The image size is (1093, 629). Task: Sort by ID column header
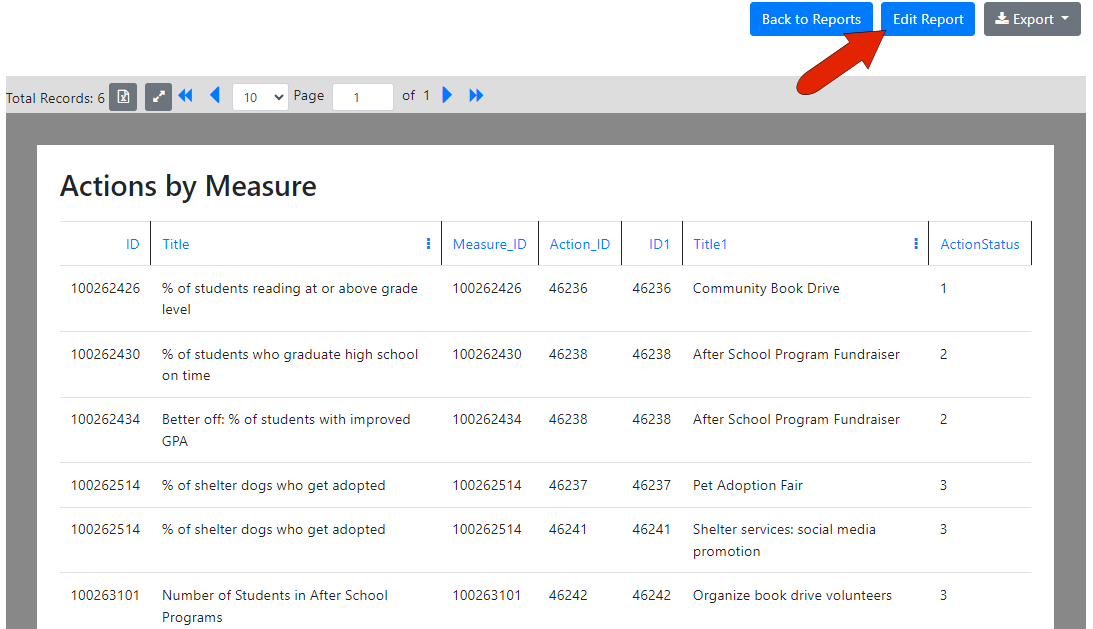[132, 244]
